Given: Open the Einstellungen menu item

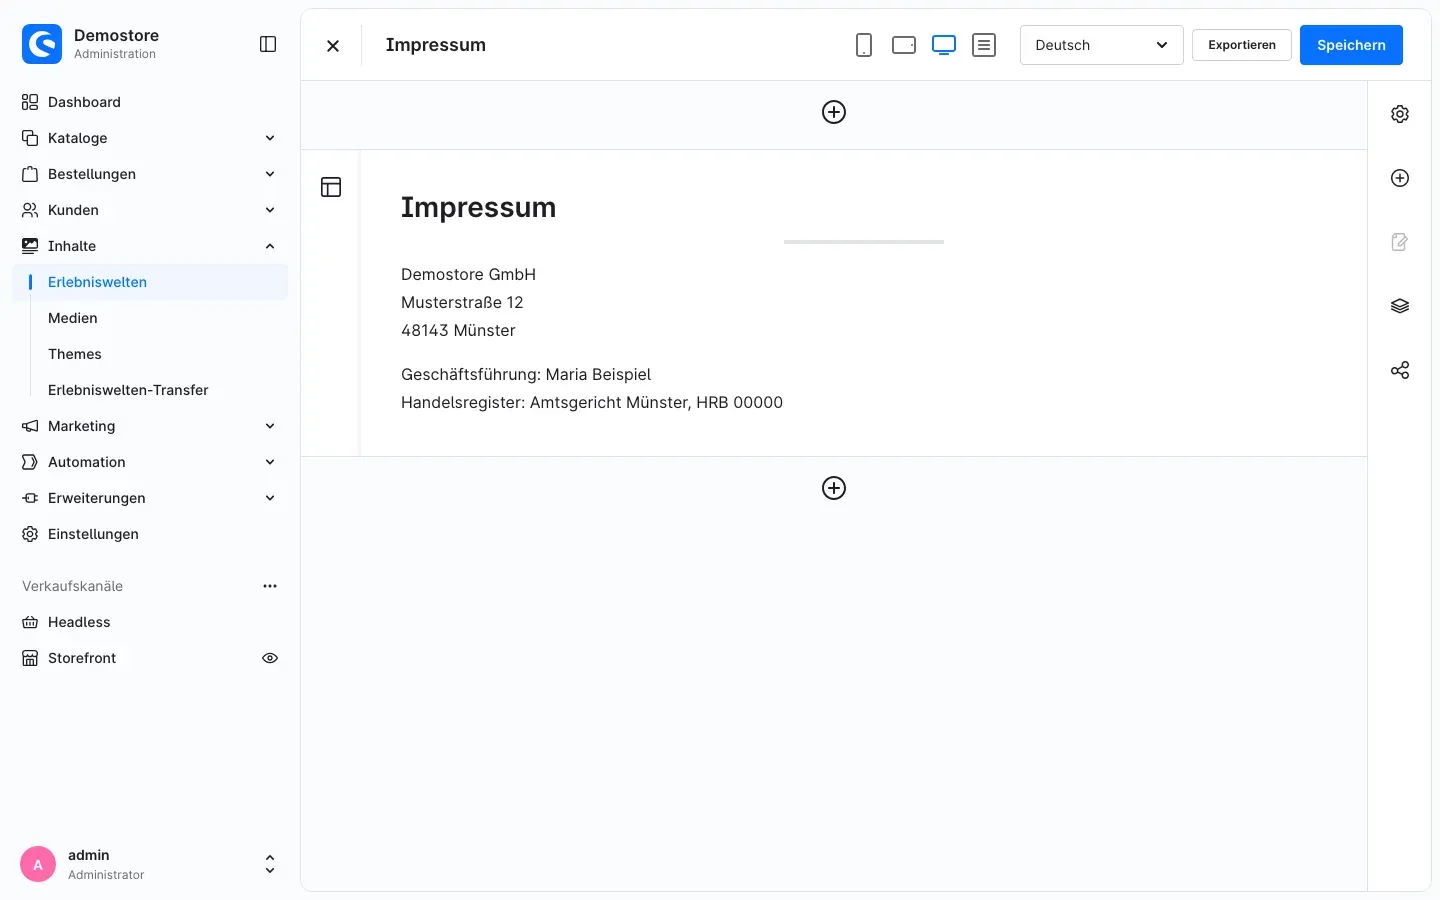Looking at the screenshot, I should tap(150, 534).
